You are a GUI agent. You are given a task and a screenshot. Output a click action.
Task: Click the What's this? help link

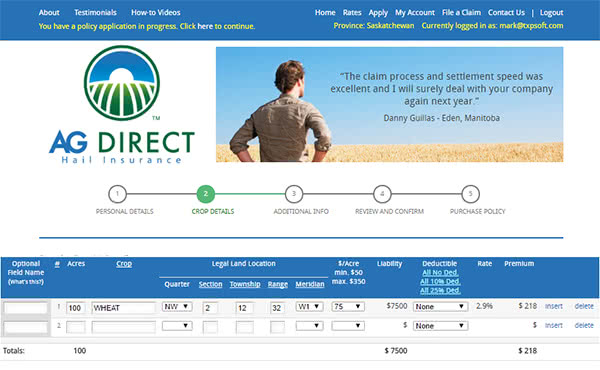(x=26, y=282)
